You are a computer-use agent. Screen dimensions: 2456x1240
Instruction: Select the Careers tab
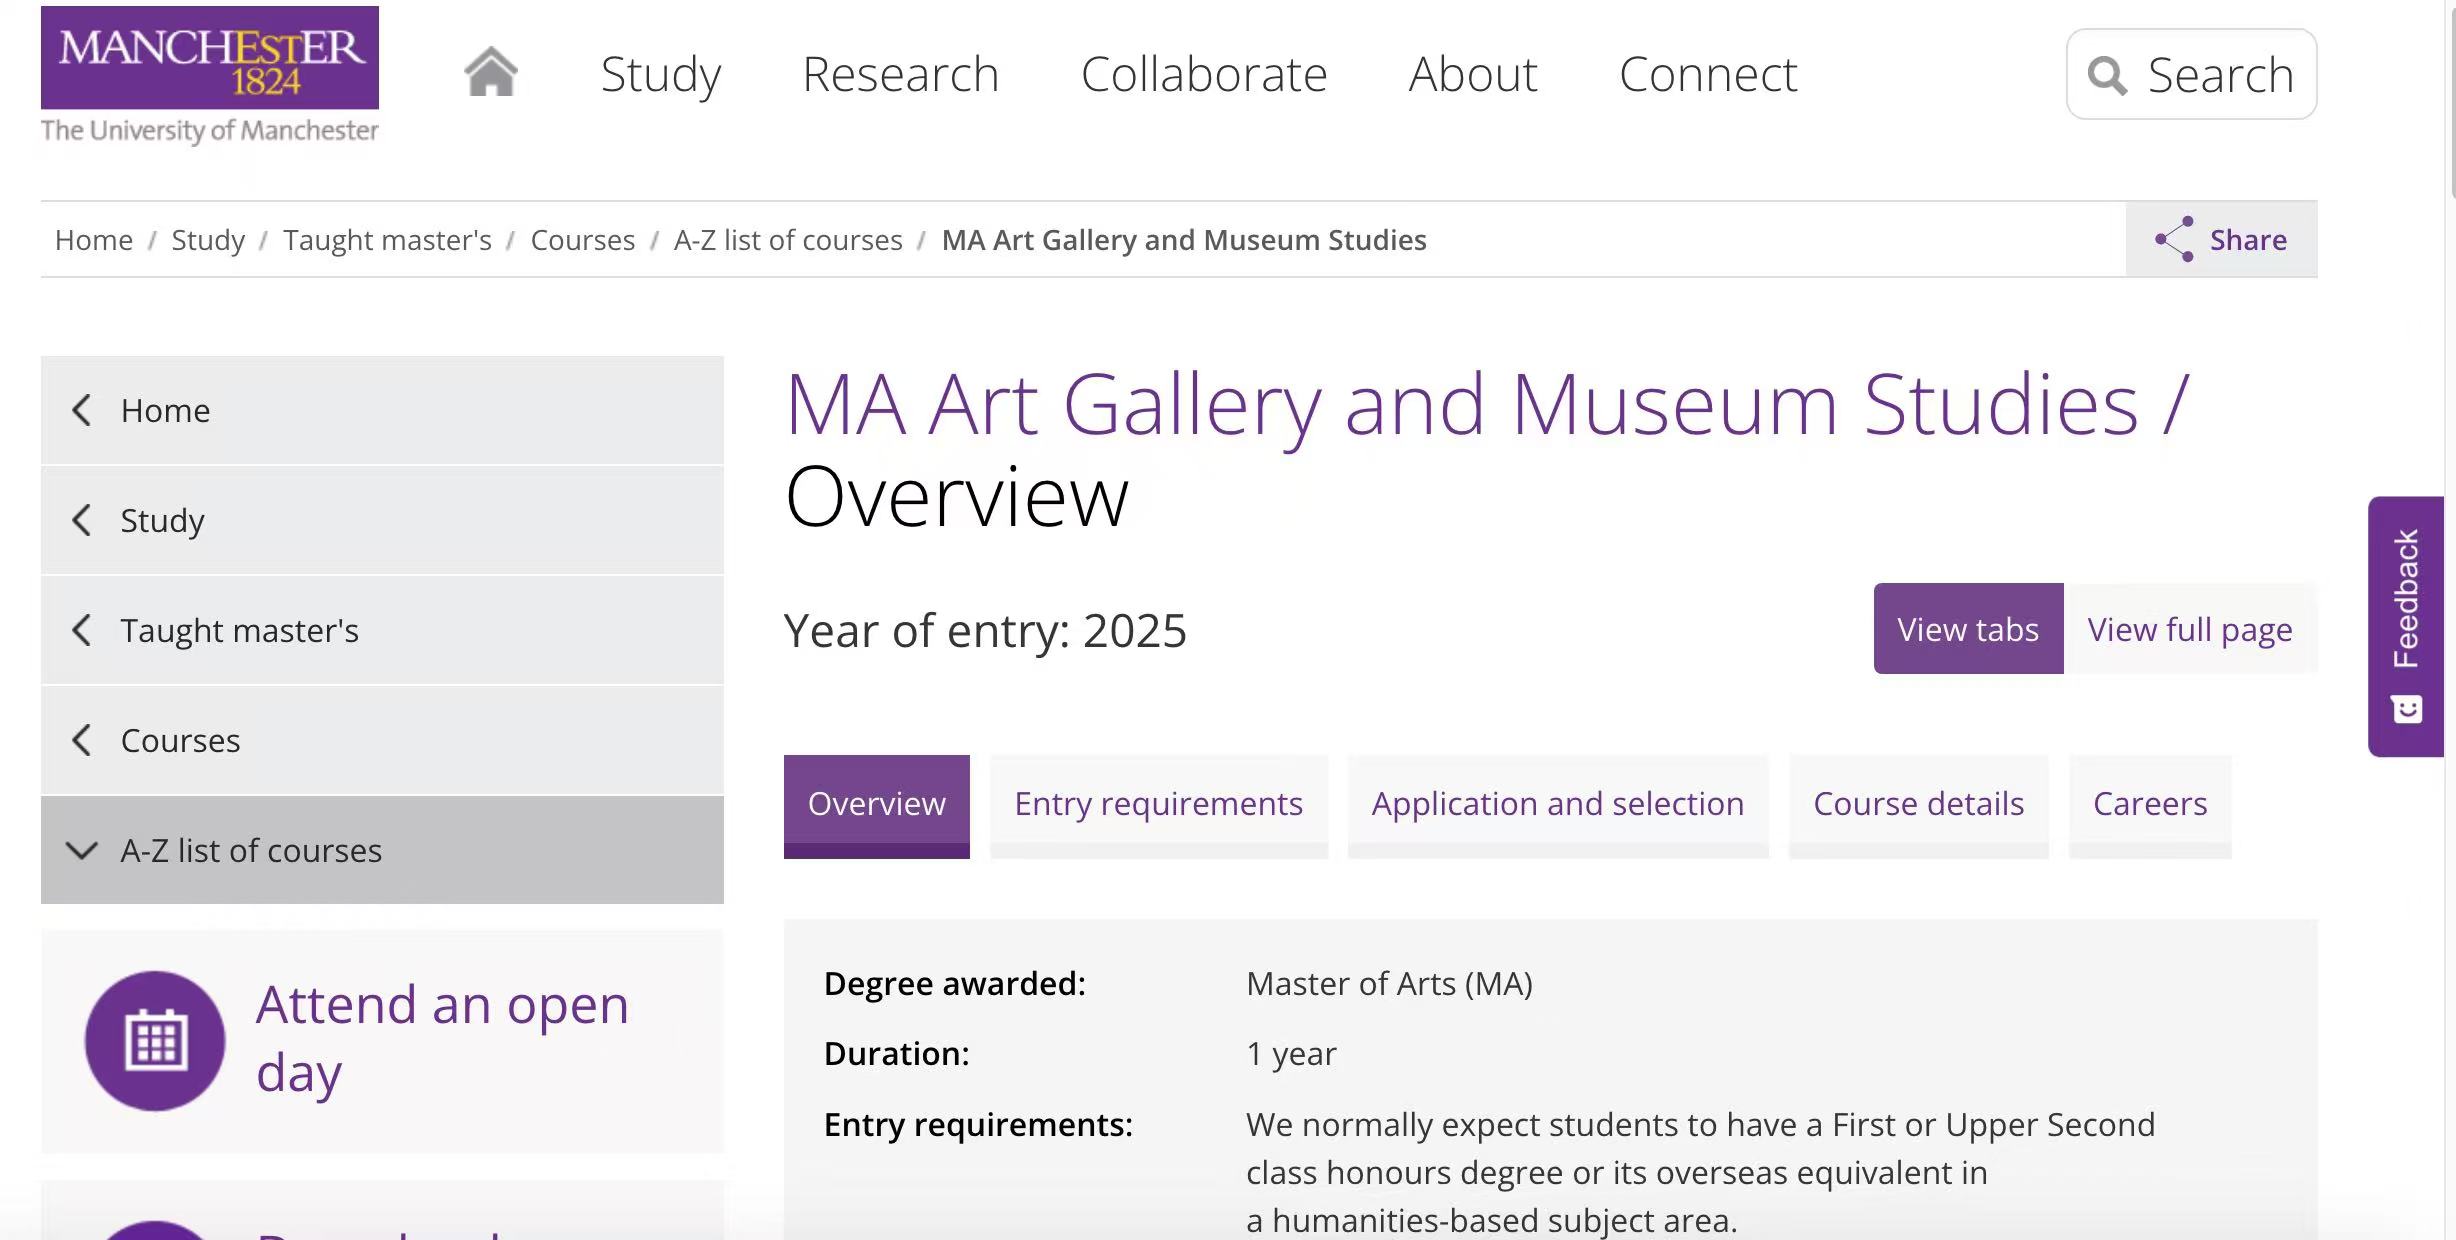click(2149, 804)
